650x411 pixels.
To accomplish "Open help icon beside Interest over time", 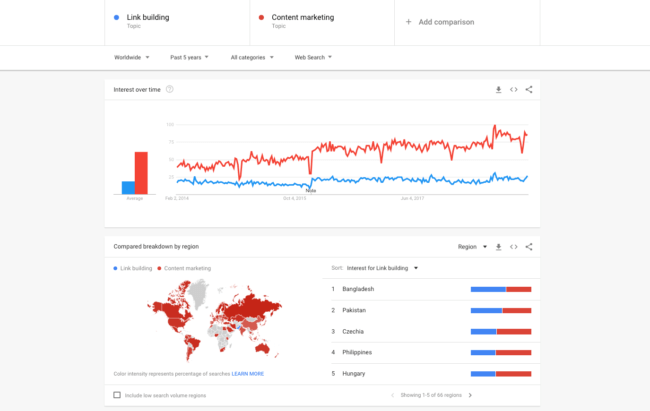I will (170, 89).
